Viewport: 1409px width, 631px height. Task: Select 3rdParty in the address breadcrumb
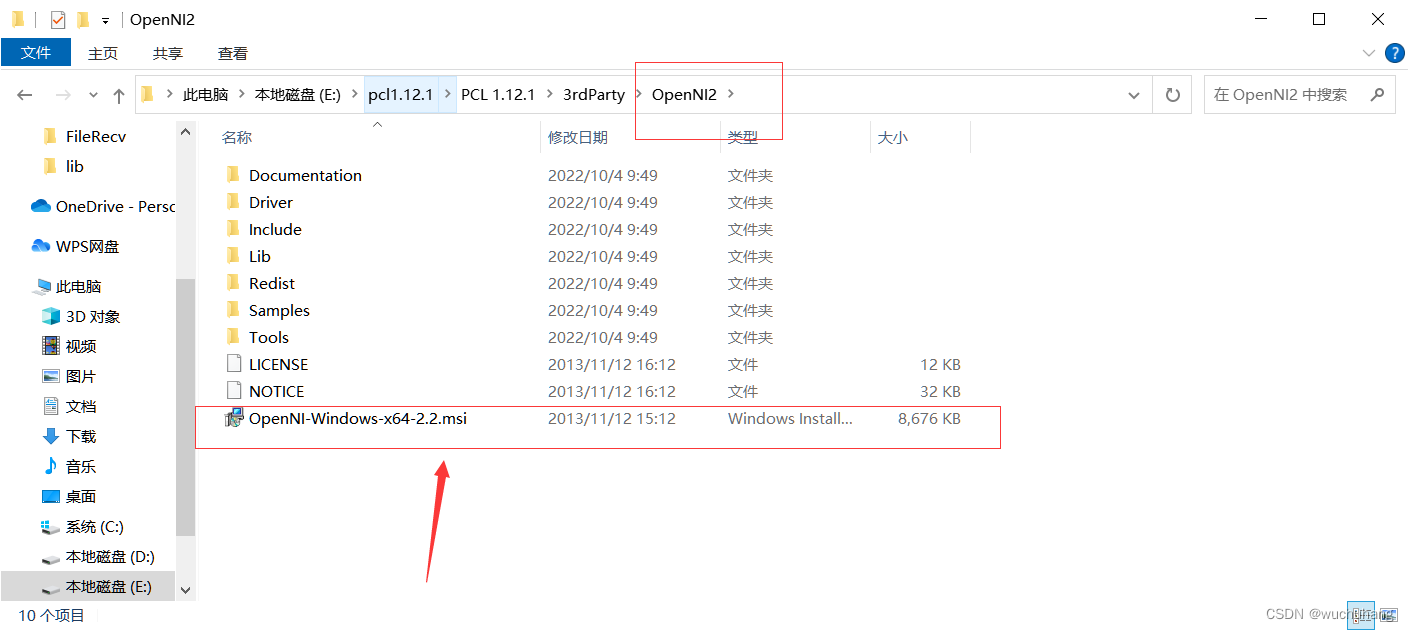(593, 95)
